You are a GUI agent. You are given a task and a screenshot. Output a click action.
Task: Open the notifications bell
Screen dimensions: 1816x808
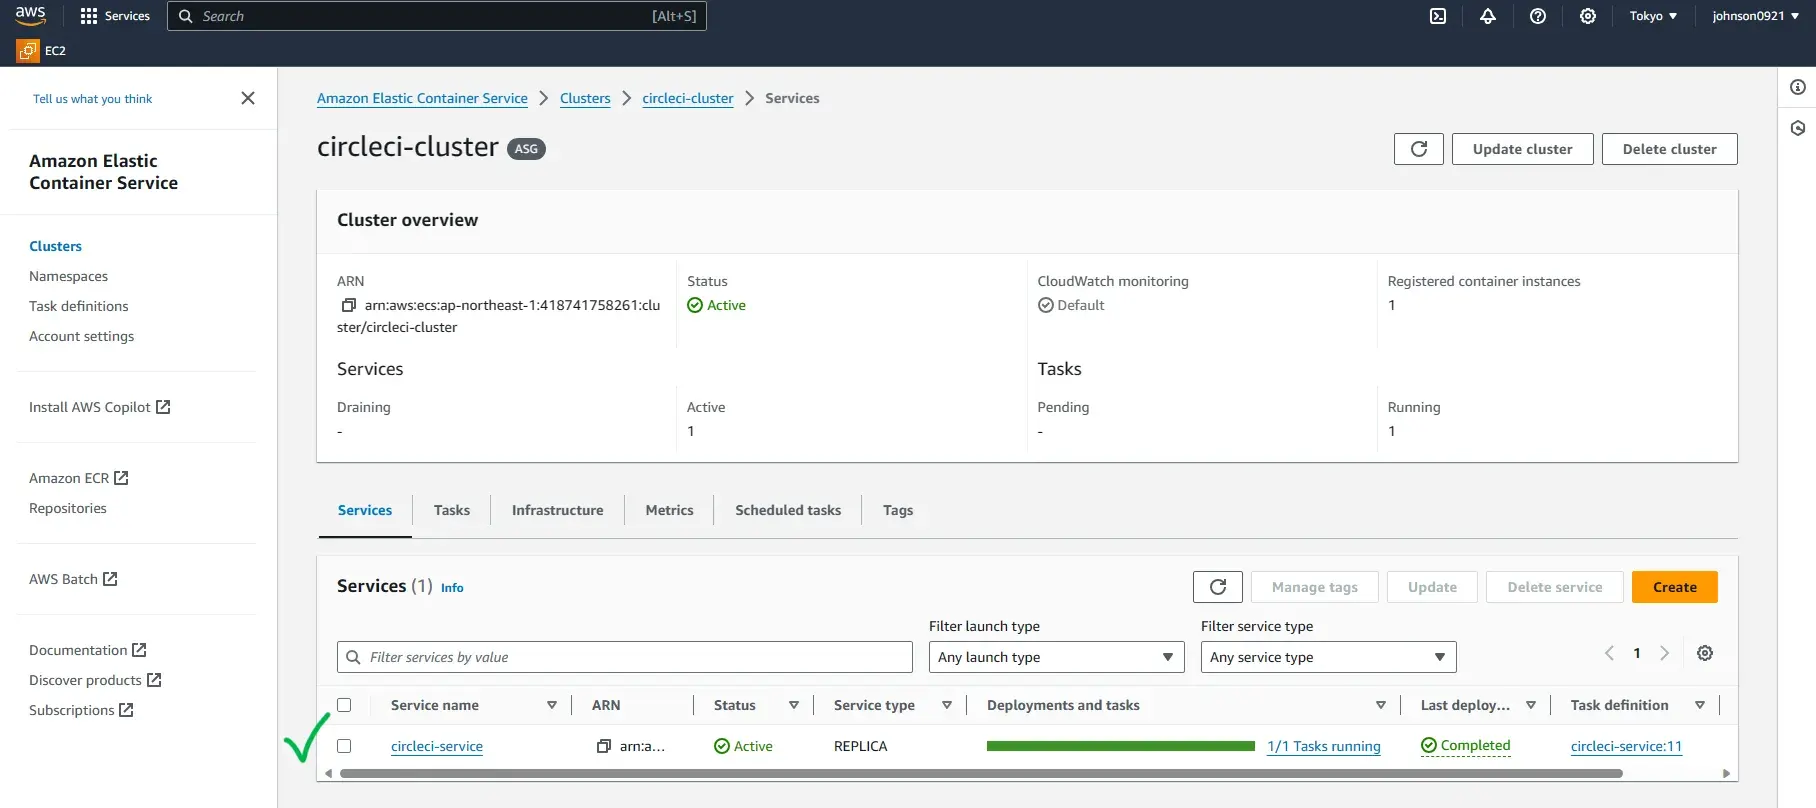pyautogui.click(x=1488, y=16)
